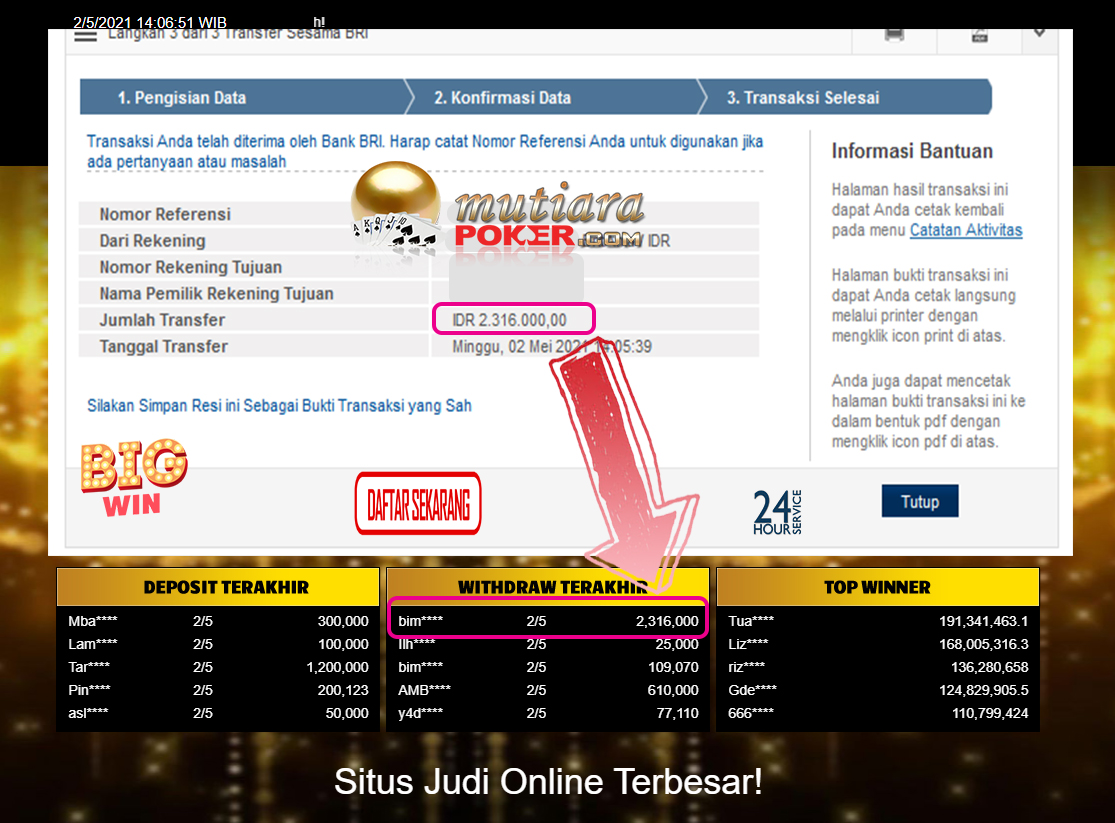Open the Catatan Aktivitas link
Viewport: 1115px width, 823px height.
[x=966, y=230]
